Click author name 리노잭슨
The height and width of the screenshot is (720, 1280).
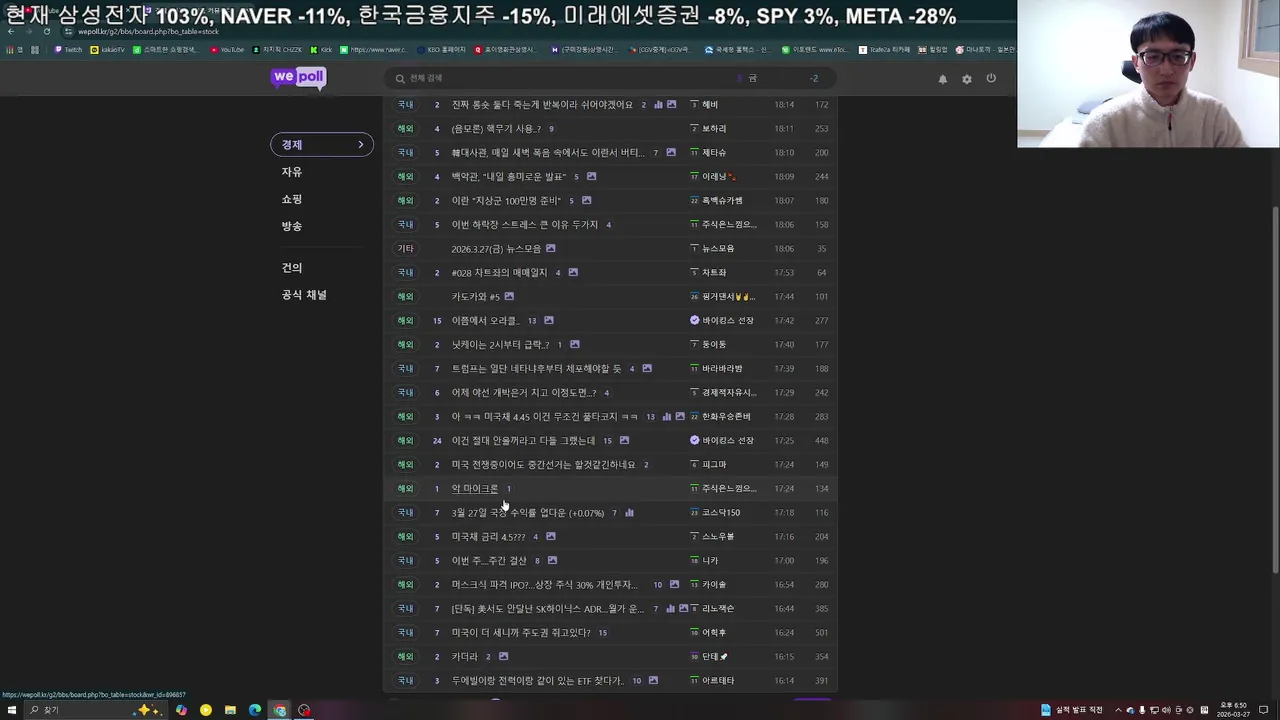[x=718, y=608]
